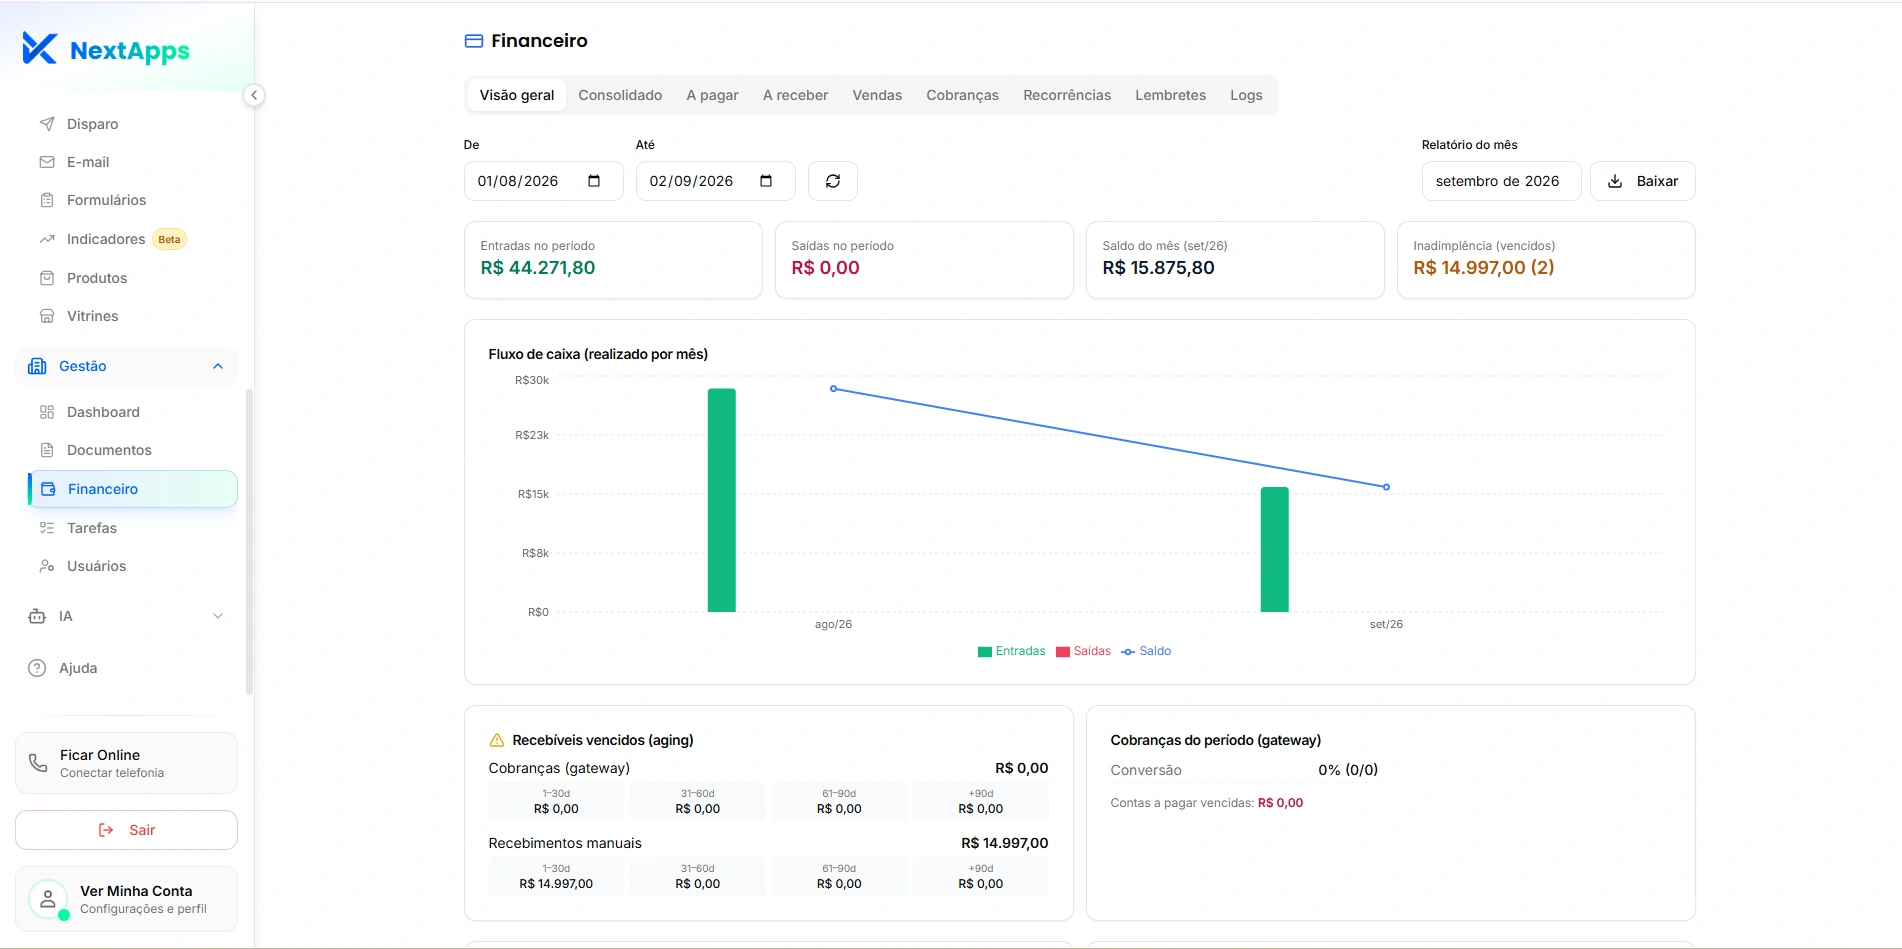Click the Saldo do mês value R$ 15.875,80
Screen dimensions: 1902x949
(x=1158, y=268)
